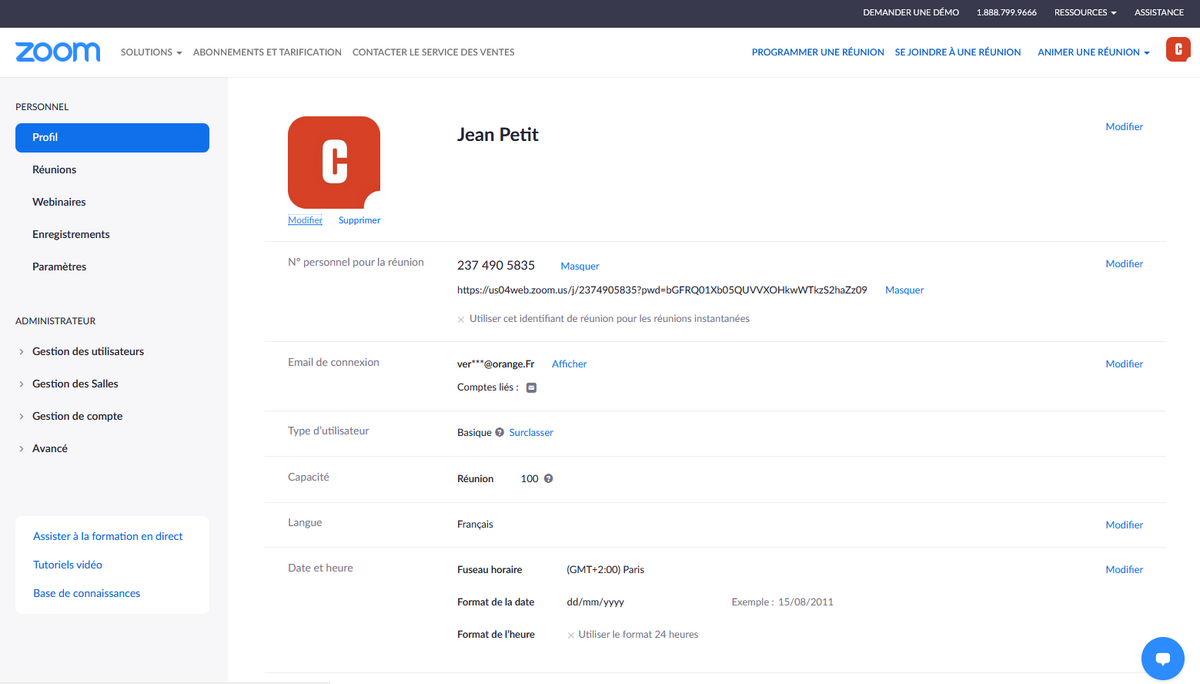The height and width of the screenshot is (684, 1200).
Task: Open Webinaires in the sidebar
Action: tap(59, 202)
